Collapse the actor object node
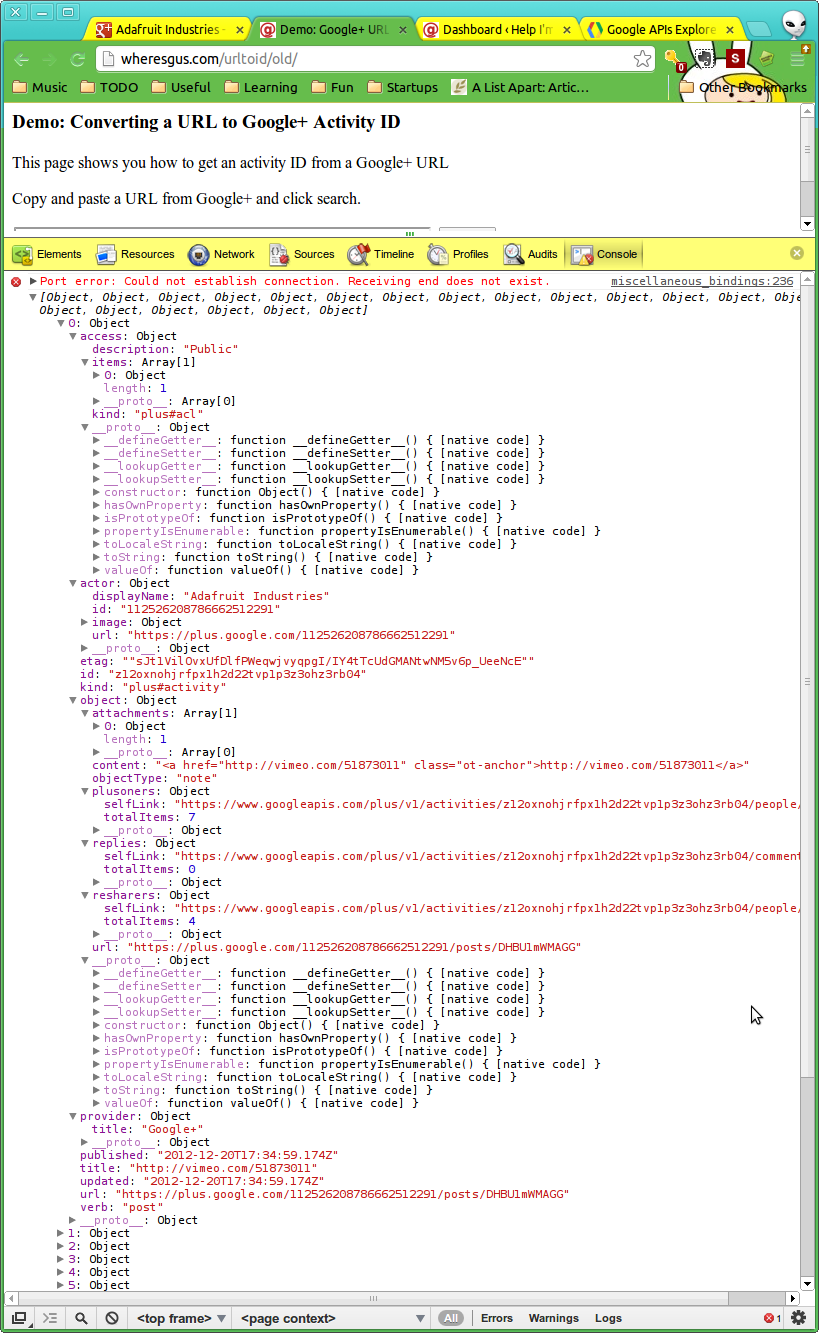This screenshot has height=1333, width=819. point(72,583)
